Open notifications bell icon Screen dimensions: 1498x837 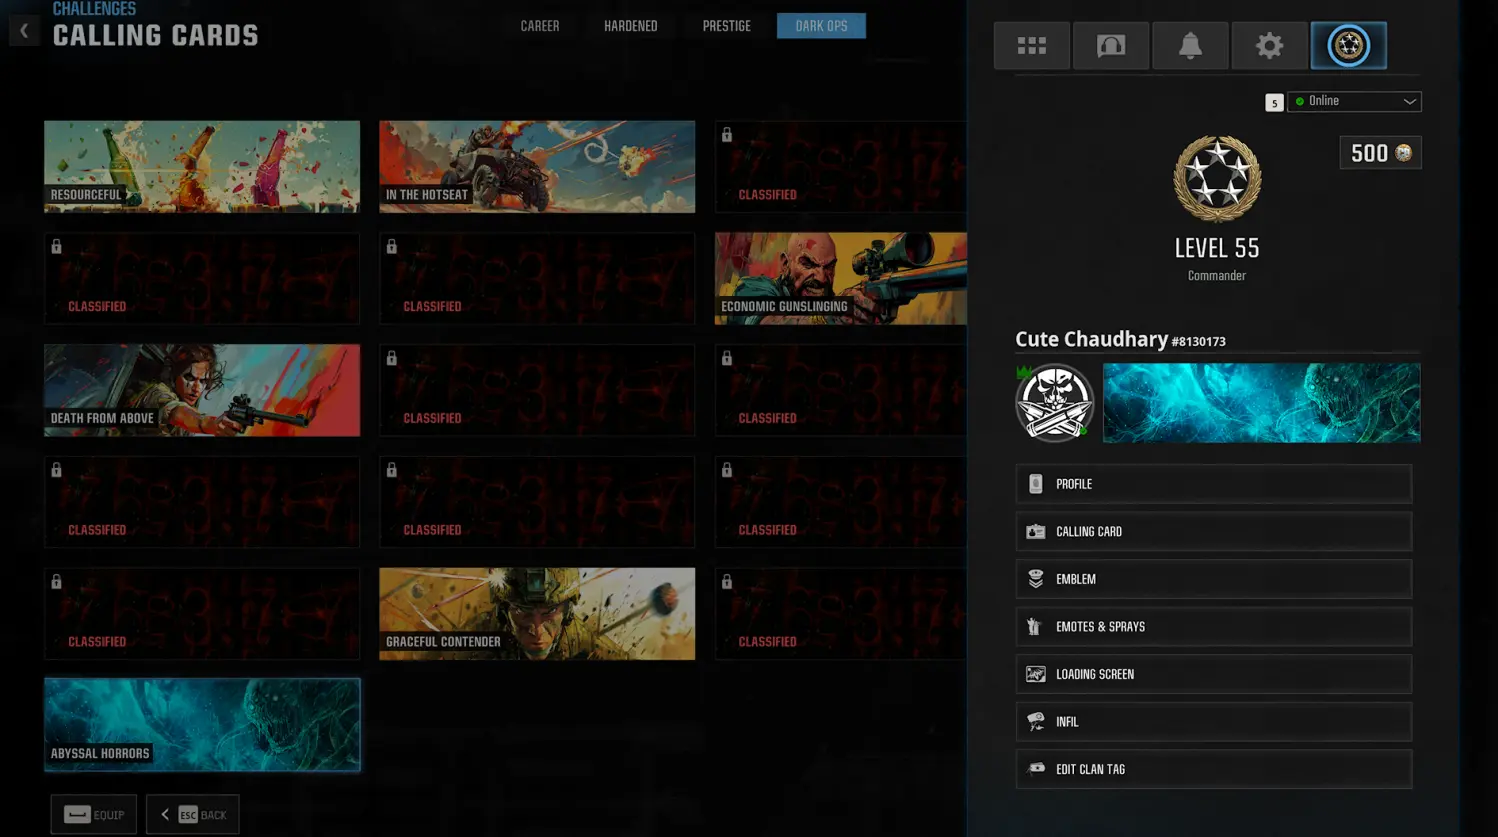pyautogui.click(x=1190, y=46)
